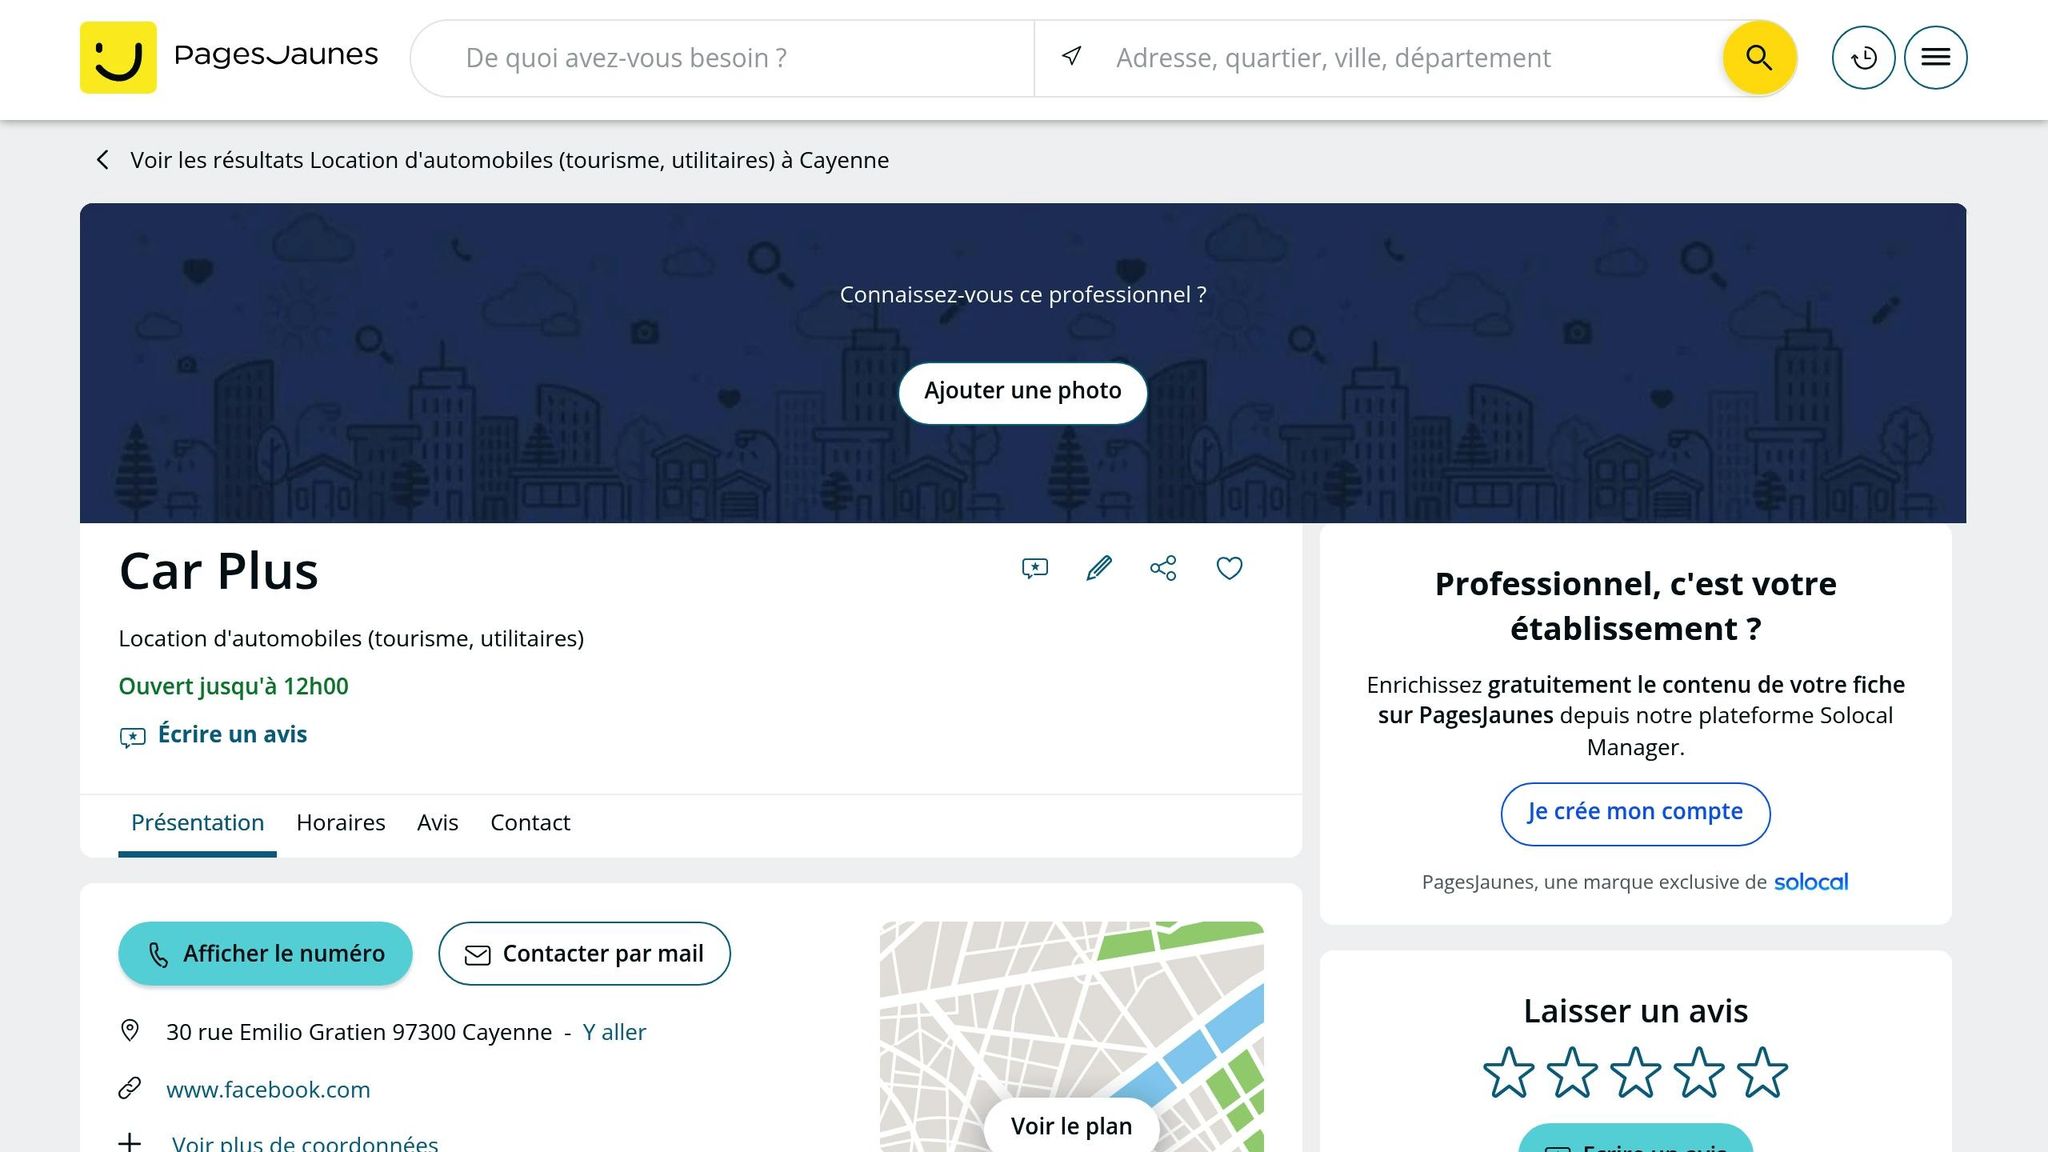
Task: Click the yellow search magnifier button
Action: tap(1759, 58)
